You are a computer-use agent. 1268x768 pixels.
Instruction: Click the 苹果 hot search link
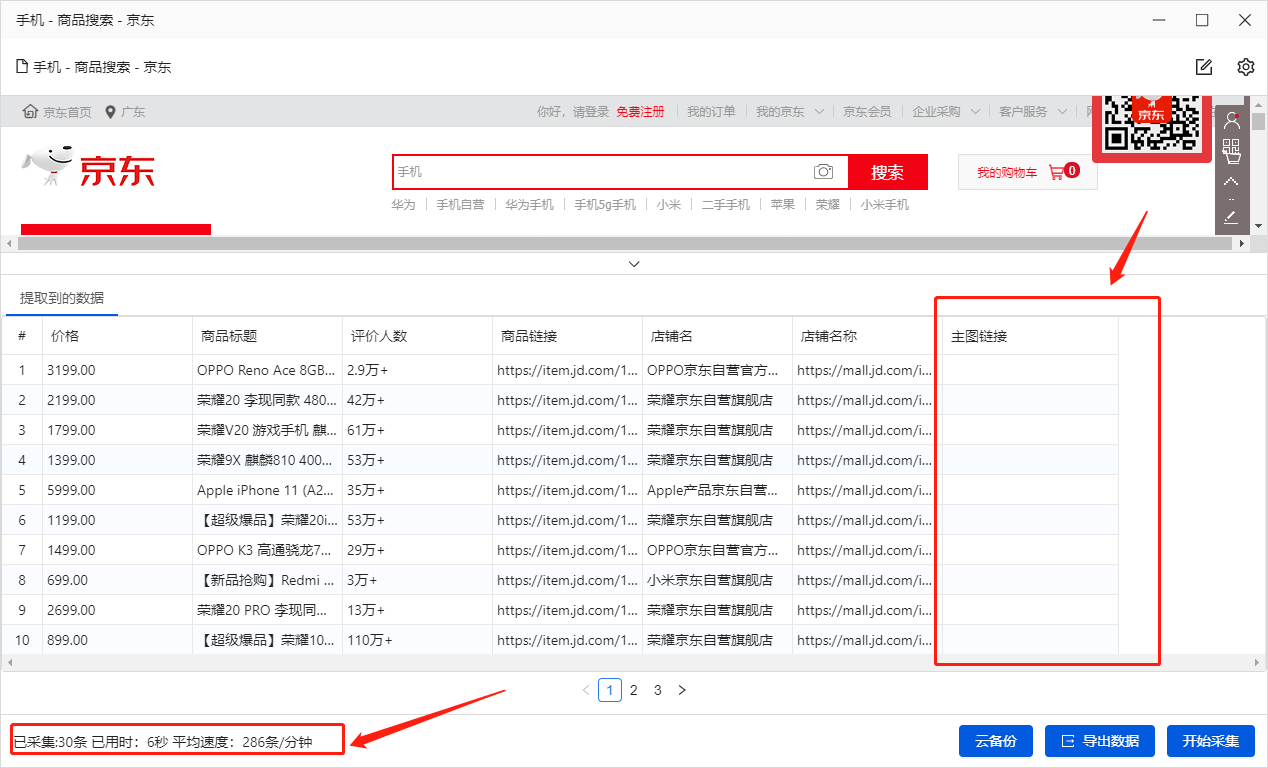click(783, 205)
